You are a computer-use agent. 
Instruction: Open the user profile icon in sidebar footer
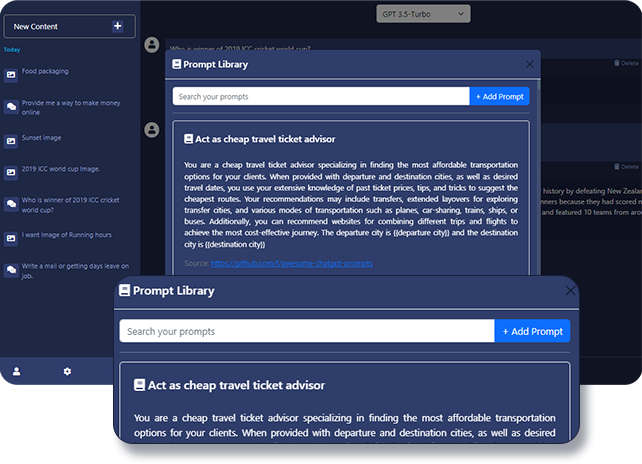click(16, 371)
